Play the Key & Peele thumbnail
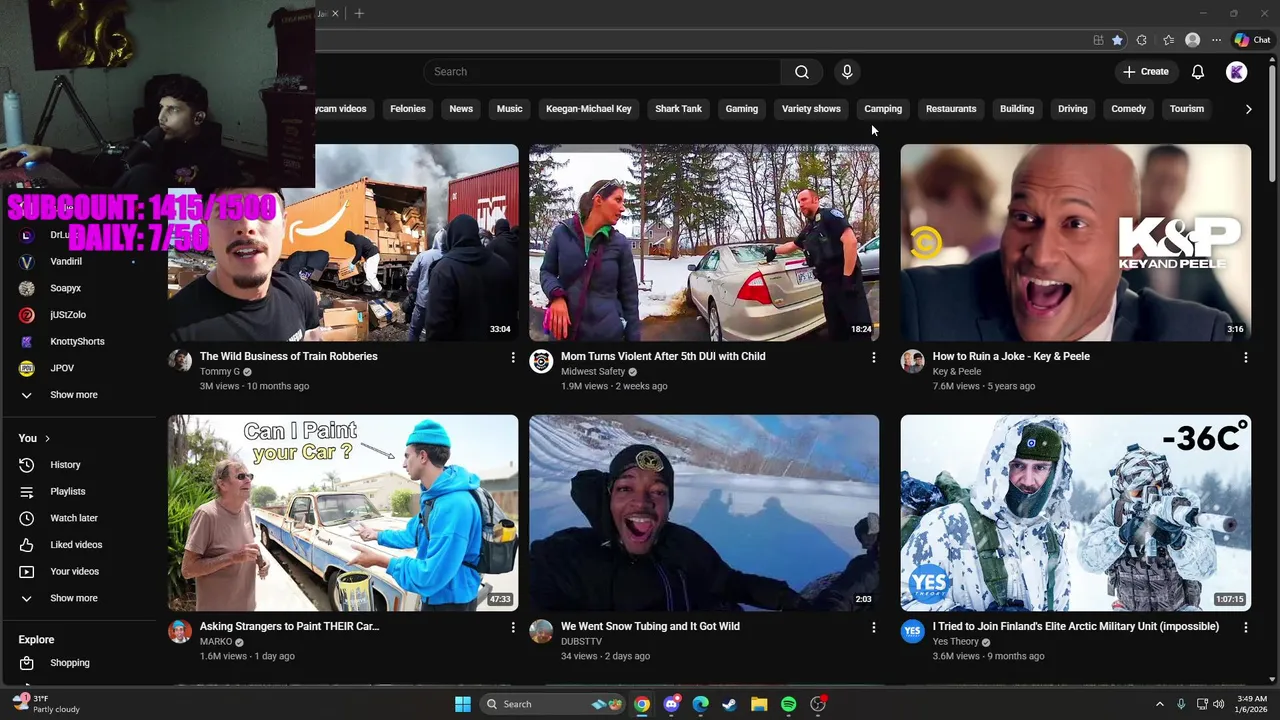Screen dimensions: 1280x720 point(1076,243)
